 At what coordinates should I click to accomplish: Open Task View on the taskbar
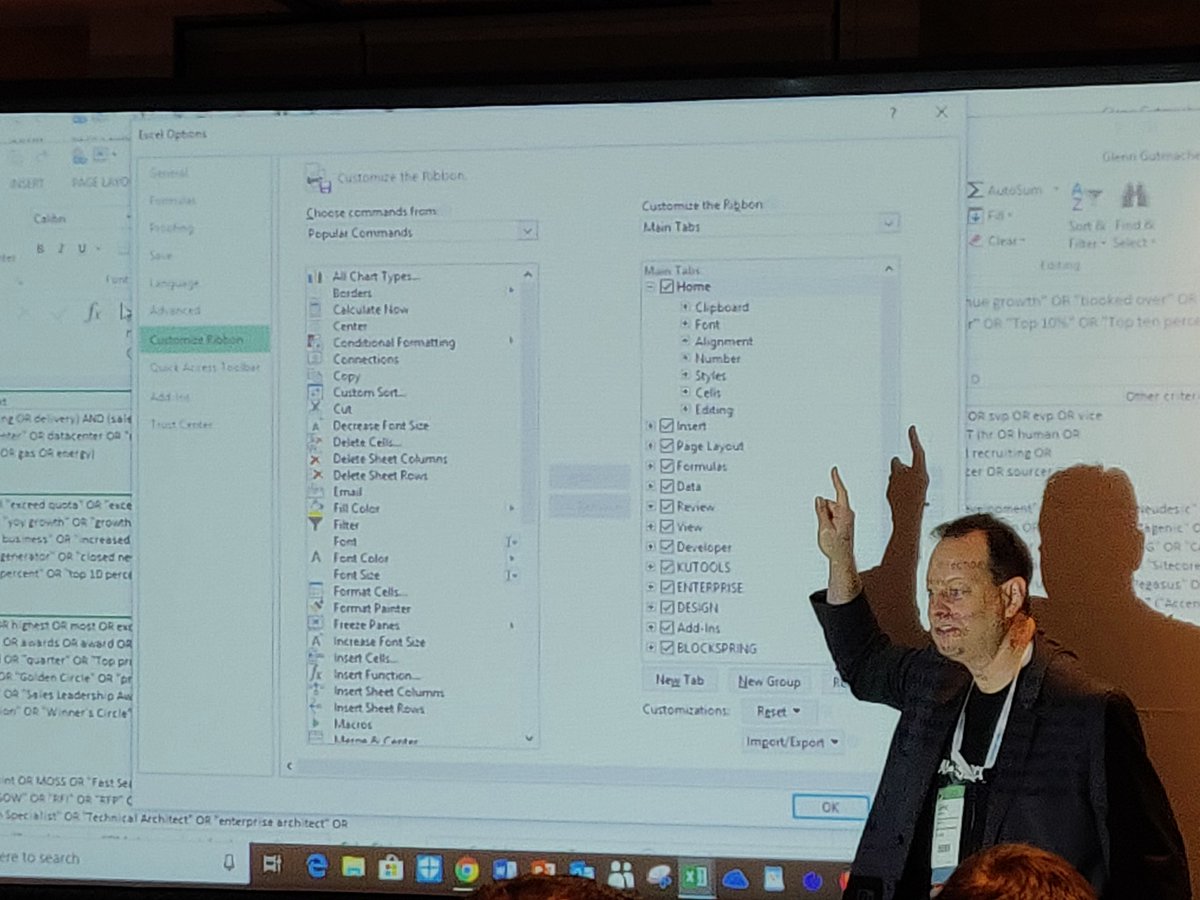[x=272, y=864]
